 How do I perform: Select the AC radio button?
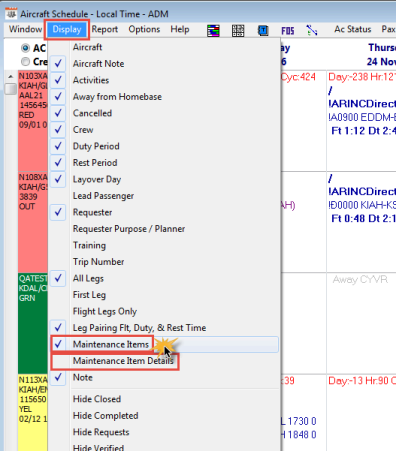[x=25, y=48]
